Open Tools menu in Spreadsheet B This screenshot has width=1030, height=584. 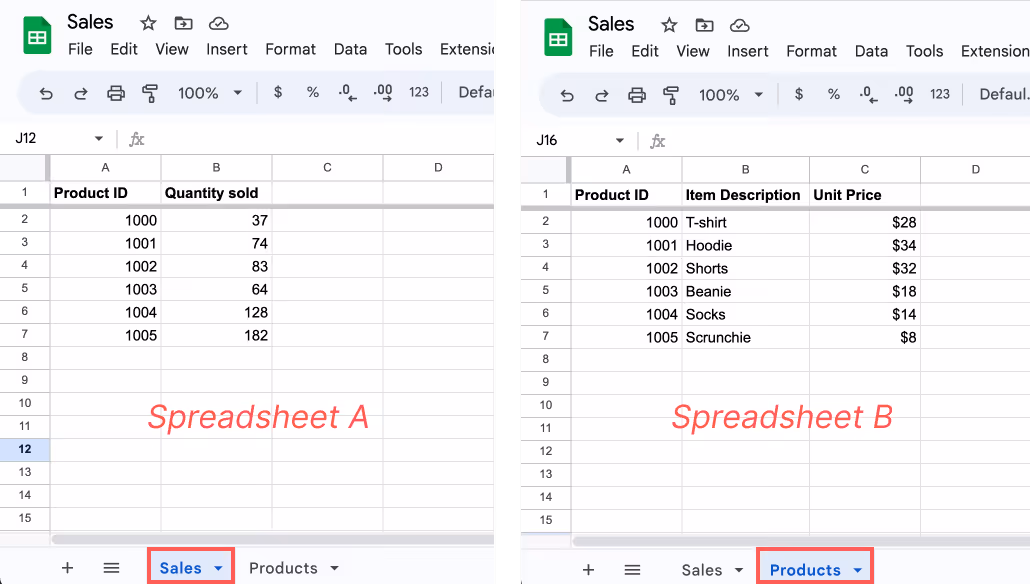(924, 51)
